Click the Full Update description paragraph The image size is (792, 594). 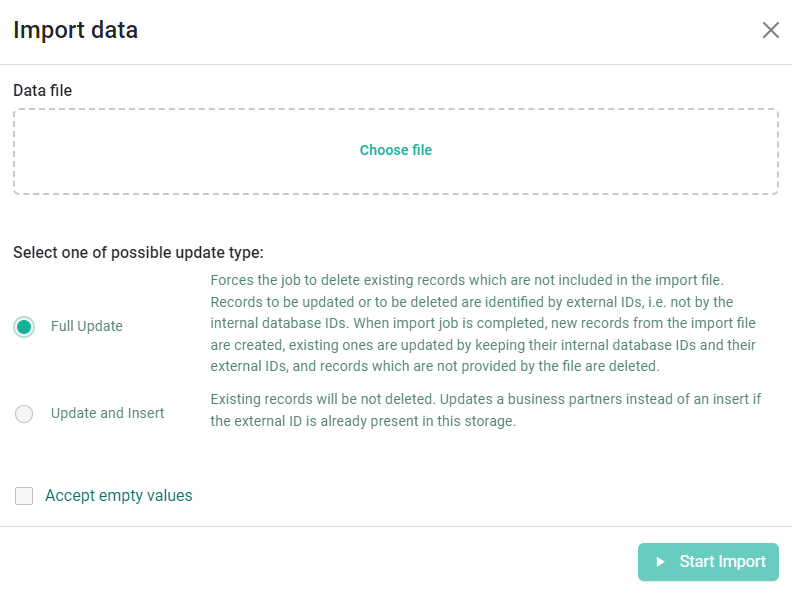pos(483,323)
